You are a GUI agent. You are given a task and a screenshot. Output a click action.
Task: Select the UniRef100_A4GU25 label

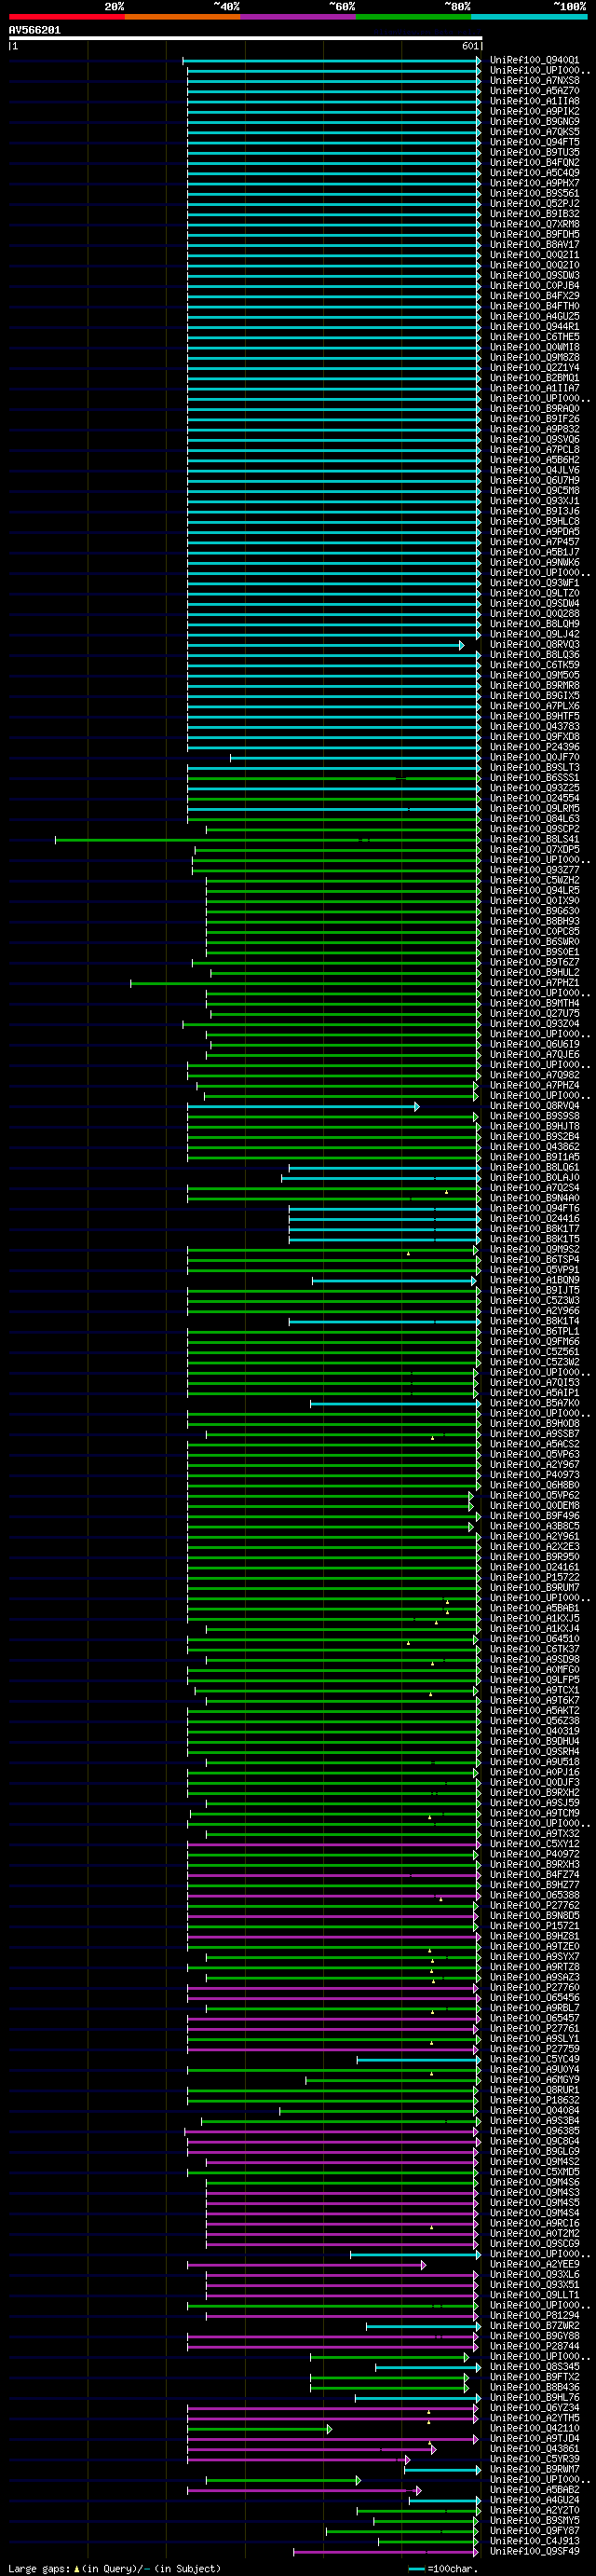534,317
